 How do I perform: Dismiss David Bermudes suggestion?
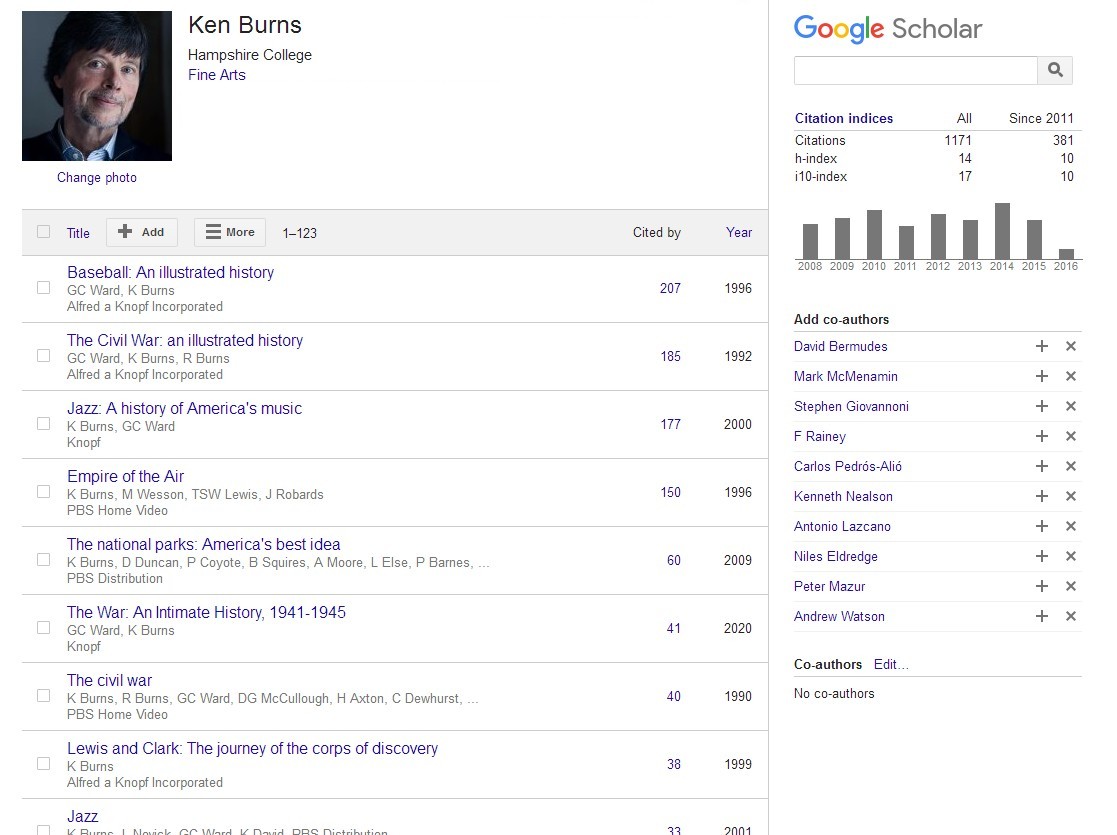pos(1070,346)
